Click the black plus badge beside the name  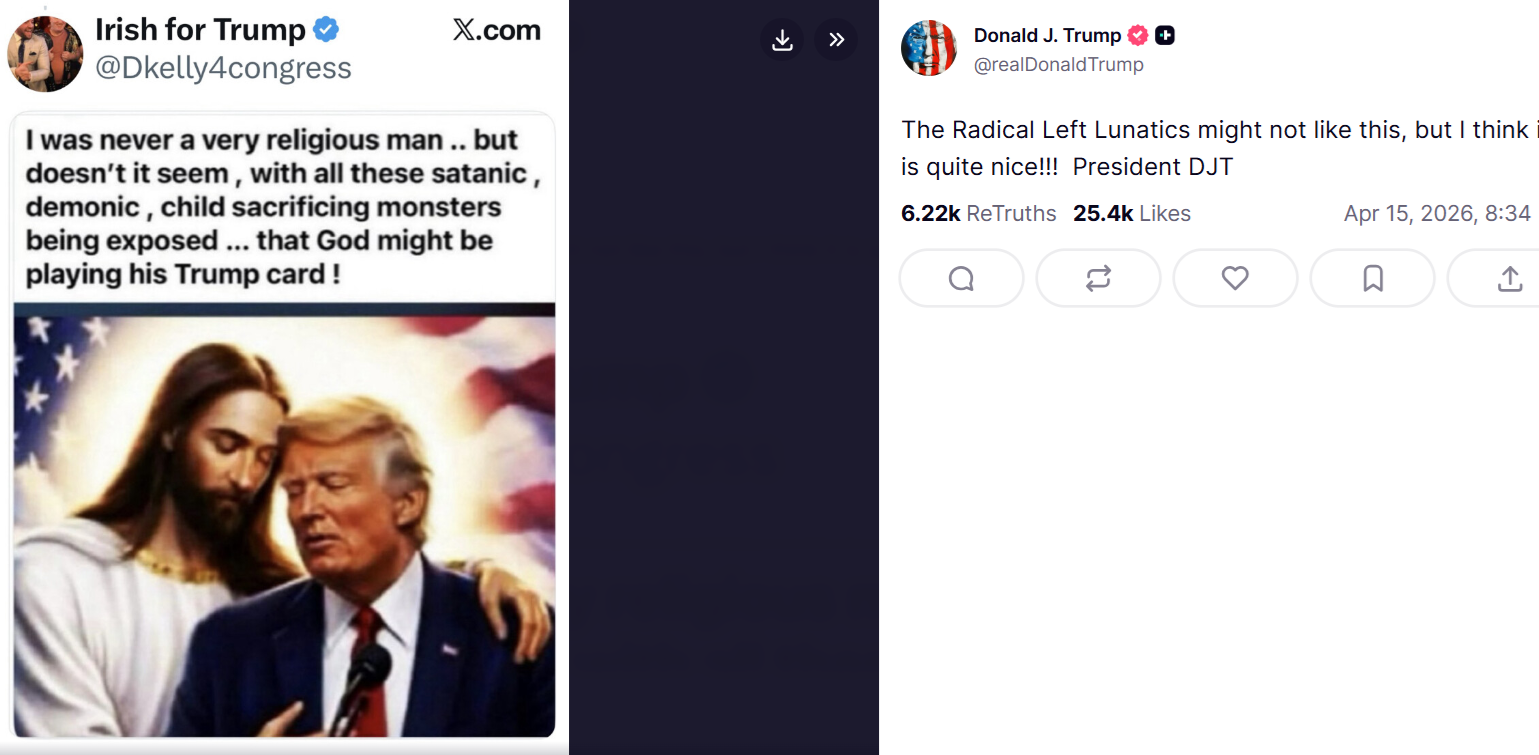[1164, 36]
